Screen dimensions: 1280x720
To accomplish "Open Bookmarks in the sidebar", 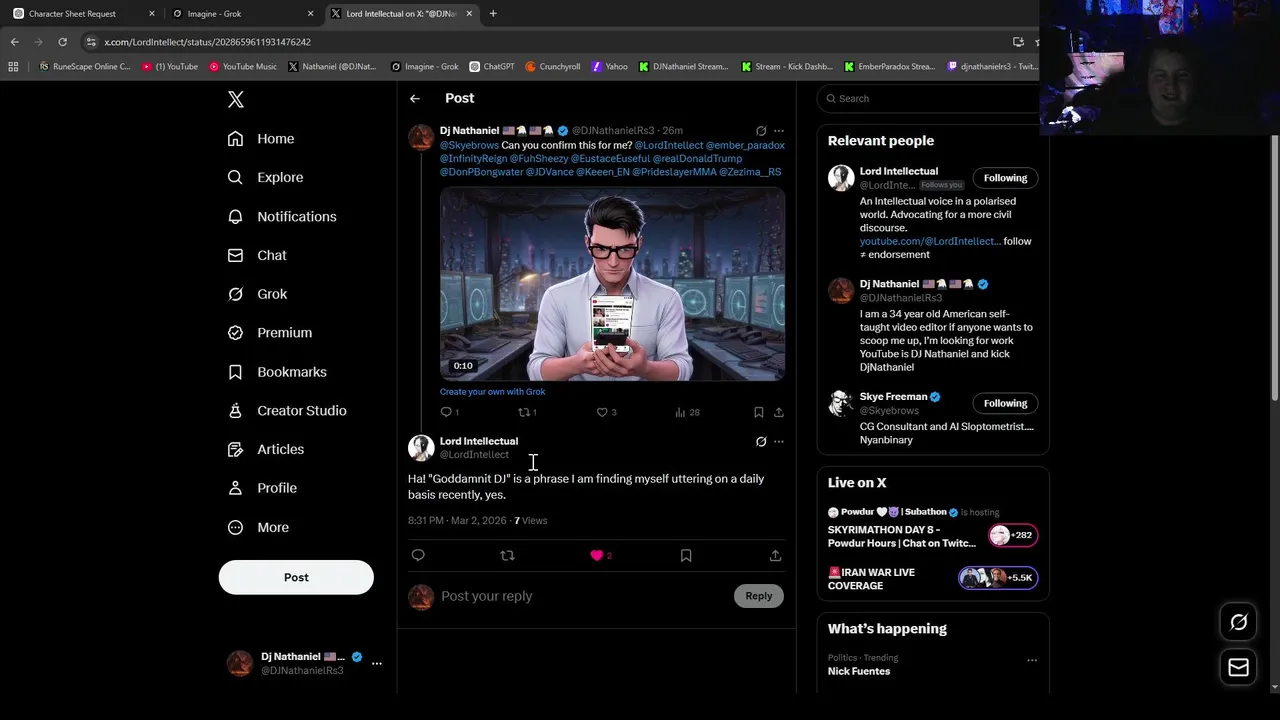I will pos(277,372).
